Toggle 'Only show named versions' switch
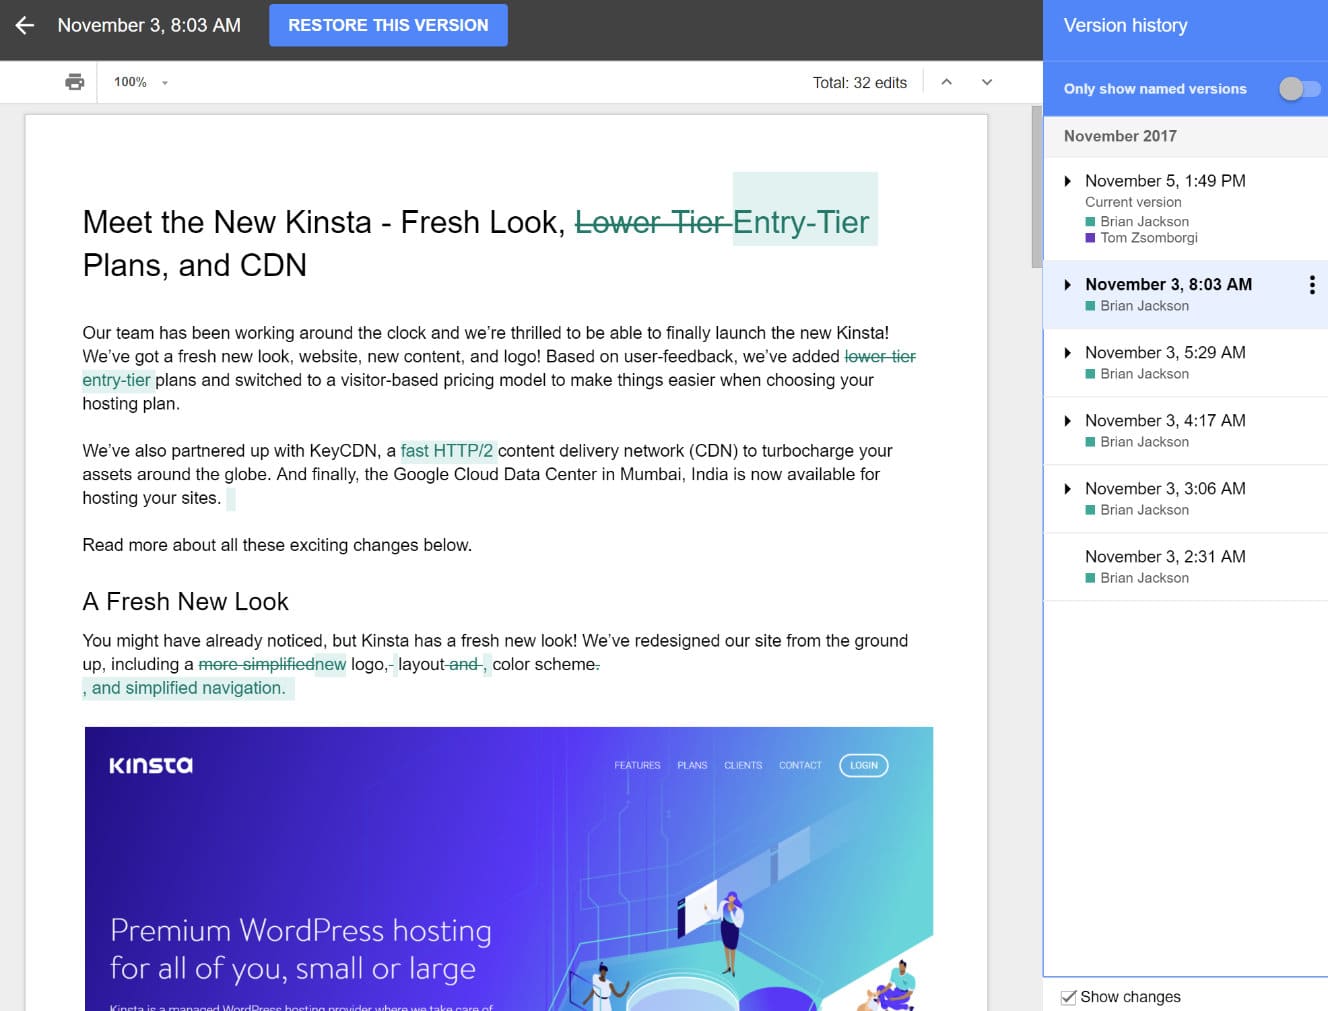The image size is (1328, 1011). coord(1298,89)
